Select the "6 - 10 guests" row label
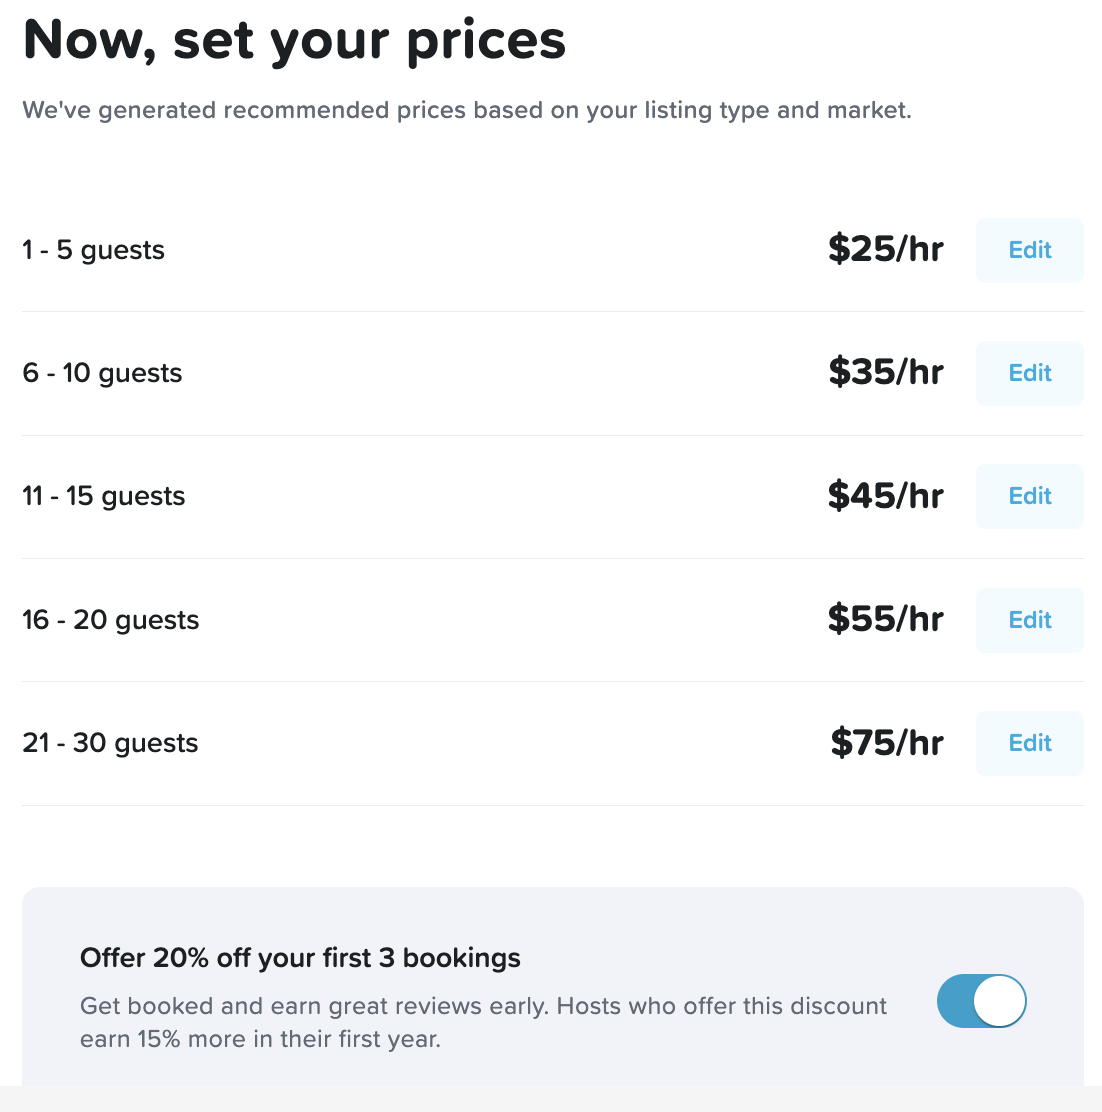Viewport: 1102px width, 1112px height. pos(102,374)
